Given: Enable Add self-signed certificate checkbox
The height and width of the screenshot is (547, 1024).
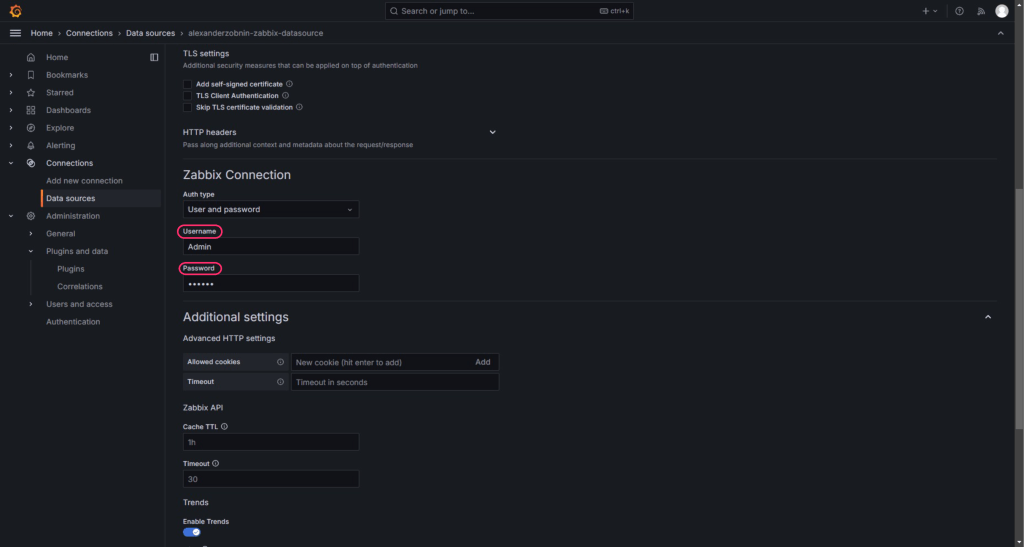Looking at the screenshot, I should point(187,84).
